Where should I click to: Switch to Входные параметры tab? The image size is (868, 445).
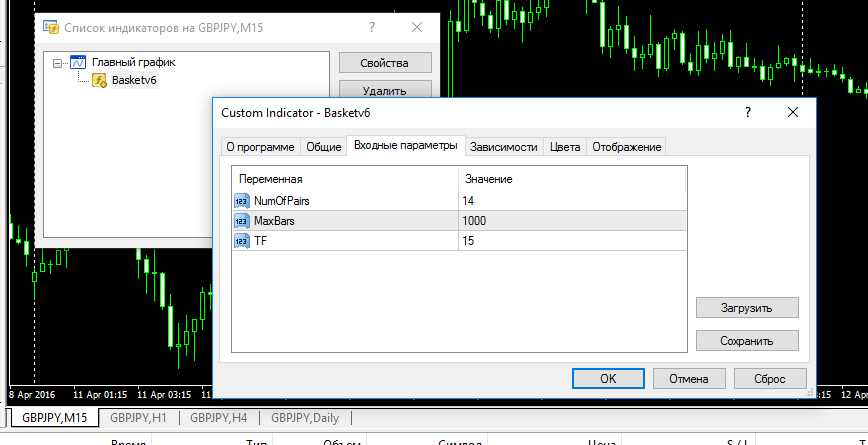406,146
